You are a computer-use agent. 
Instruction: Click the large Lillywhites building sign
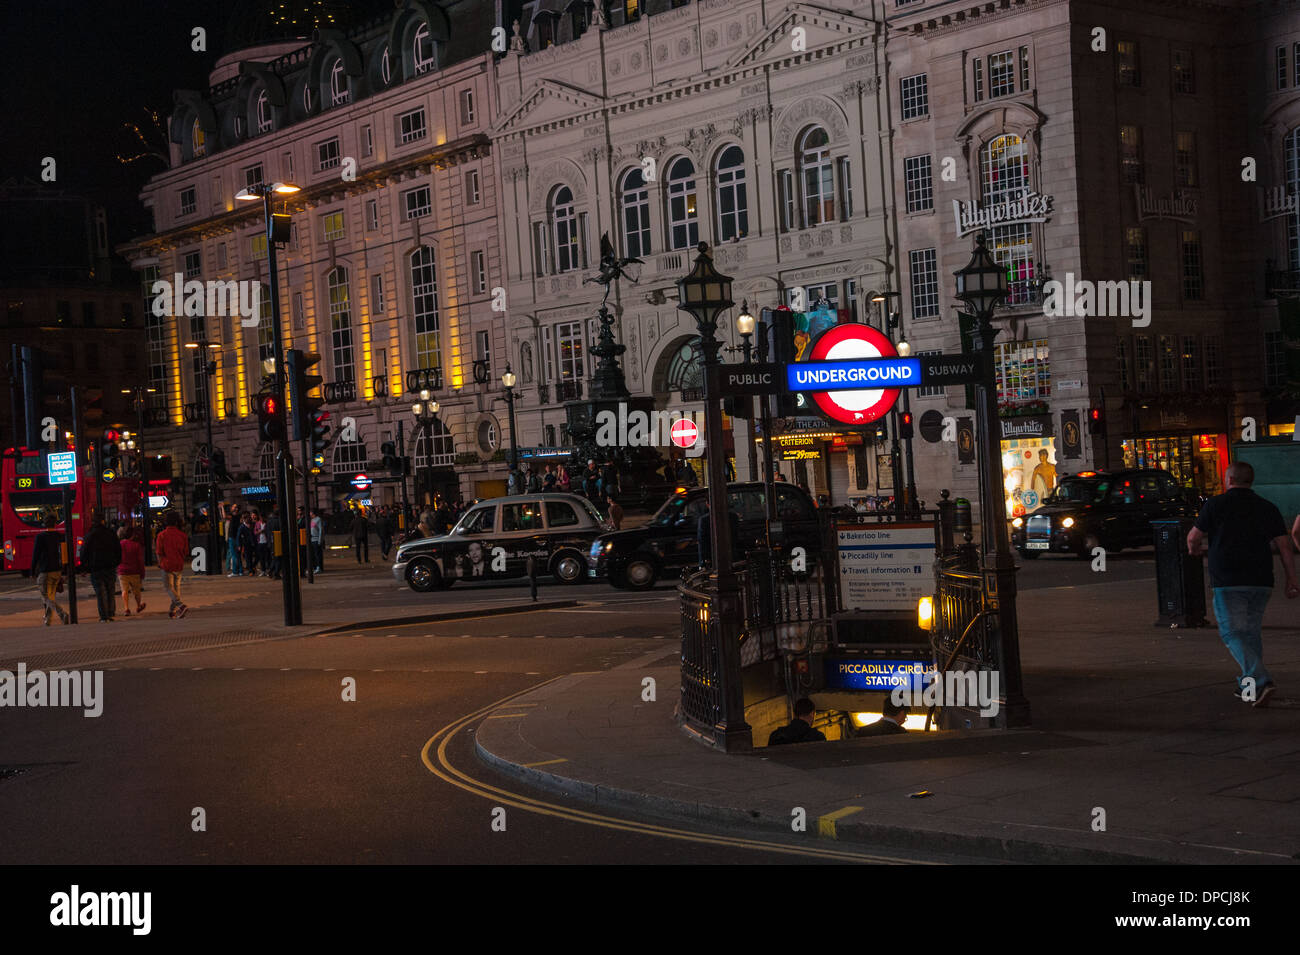click(1002, 211)
